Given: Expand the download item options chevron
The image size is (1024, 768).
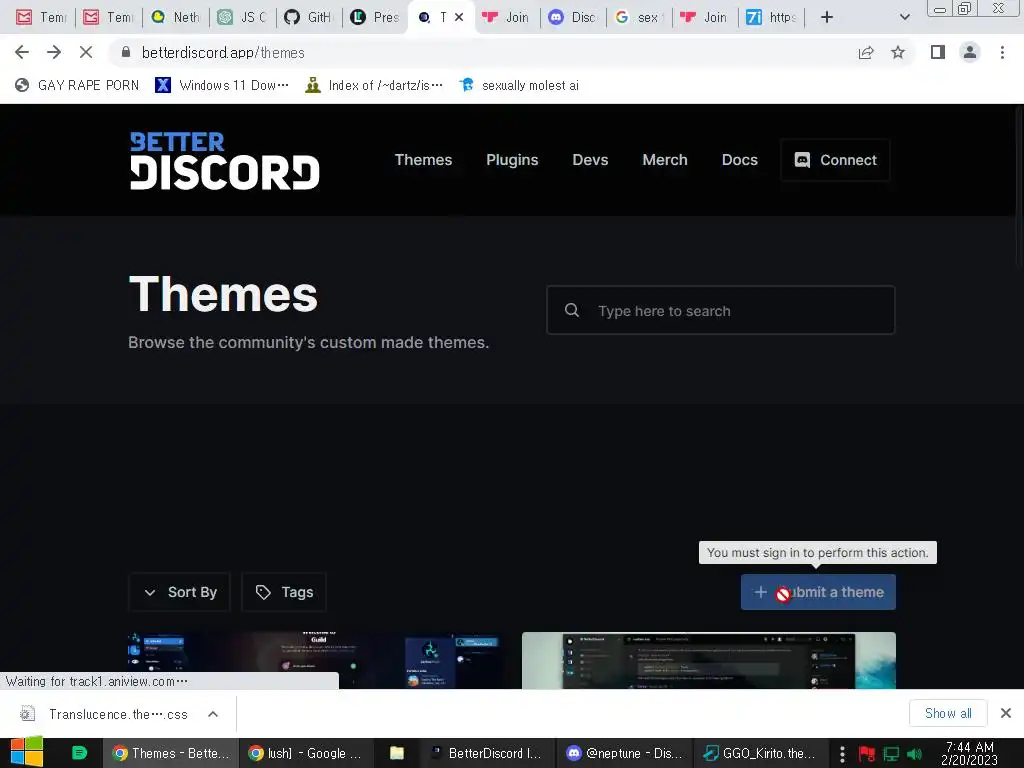Looking at the screenshot, I should (x=213, y=714).
